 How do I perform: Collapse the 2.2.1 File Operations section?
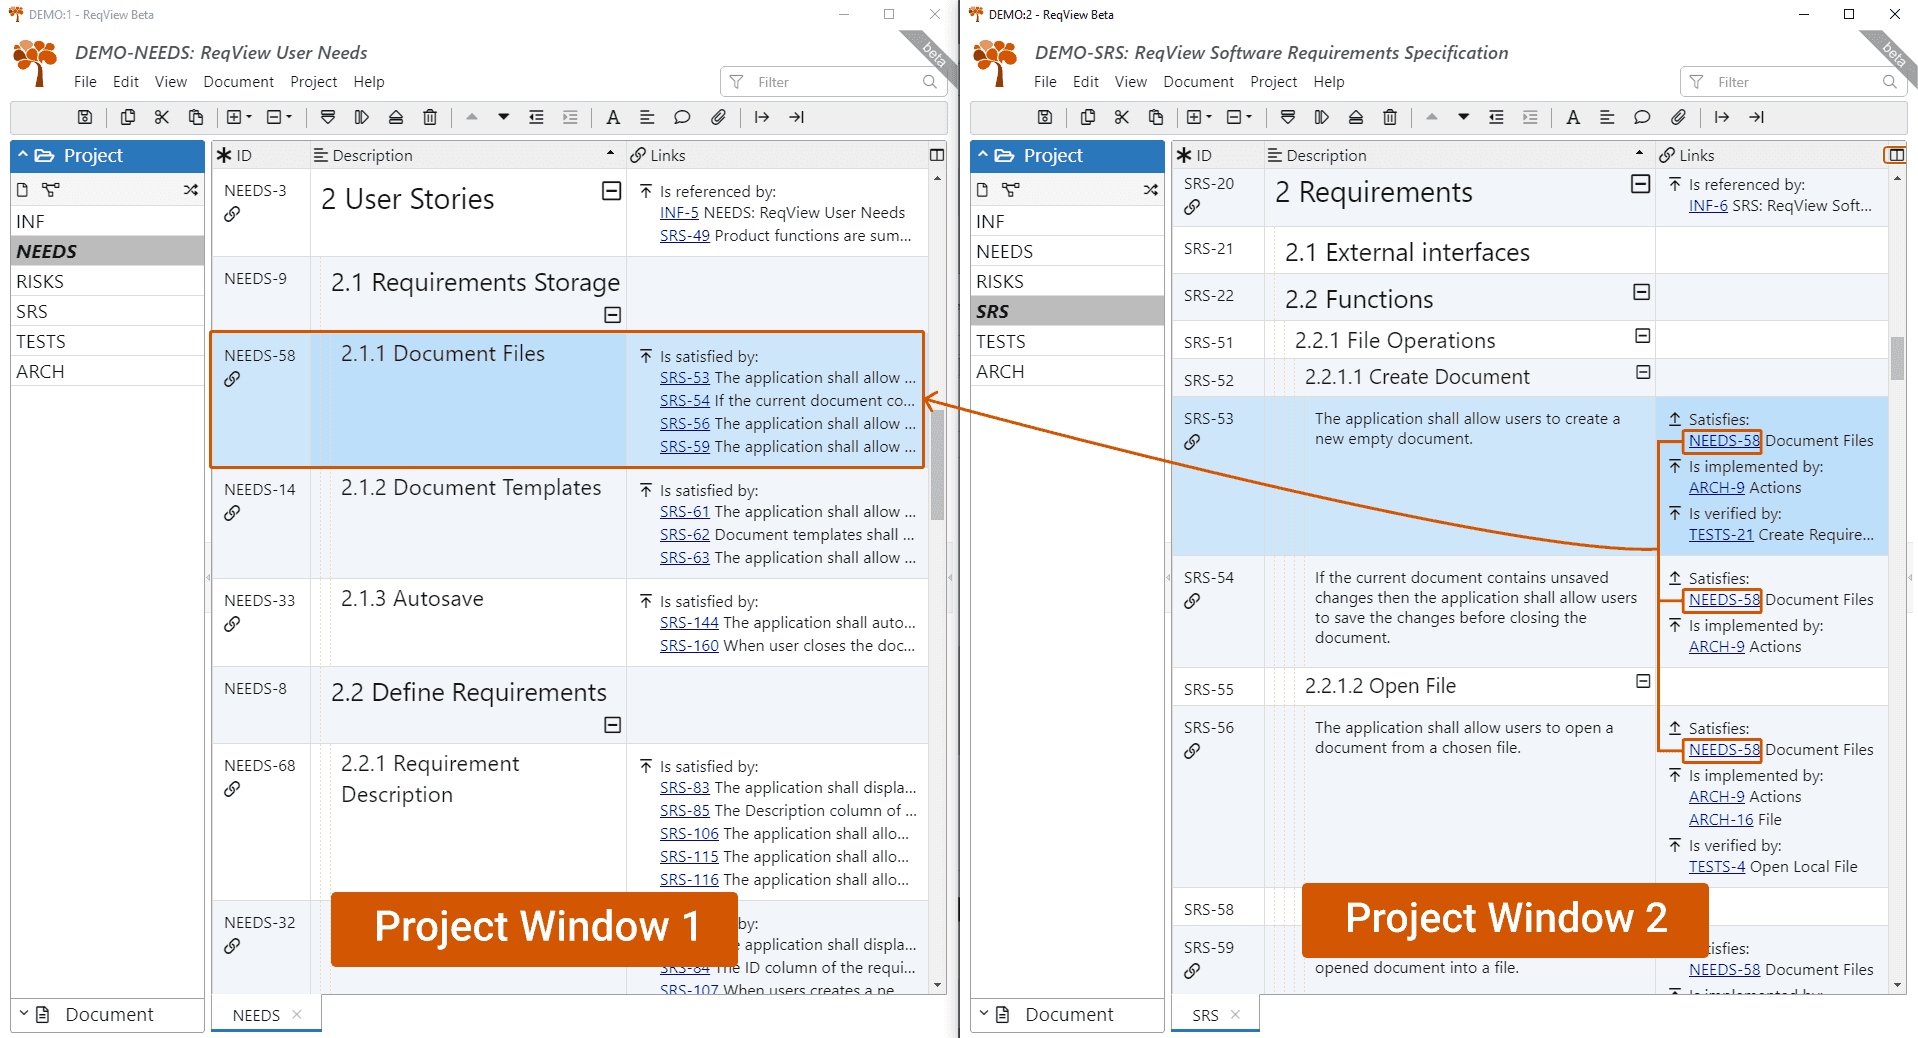[1642, 336]
